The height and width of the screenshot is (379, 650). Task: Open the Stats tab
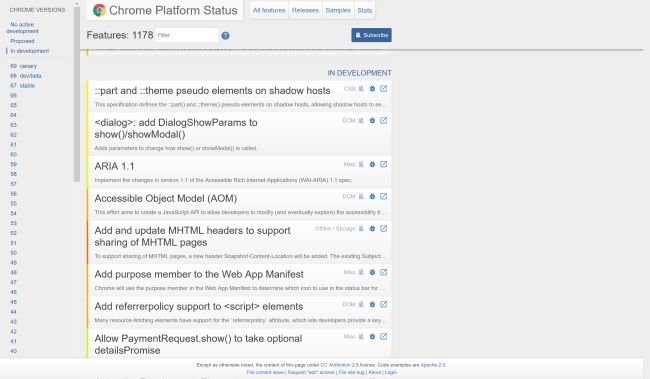point(365,10)
